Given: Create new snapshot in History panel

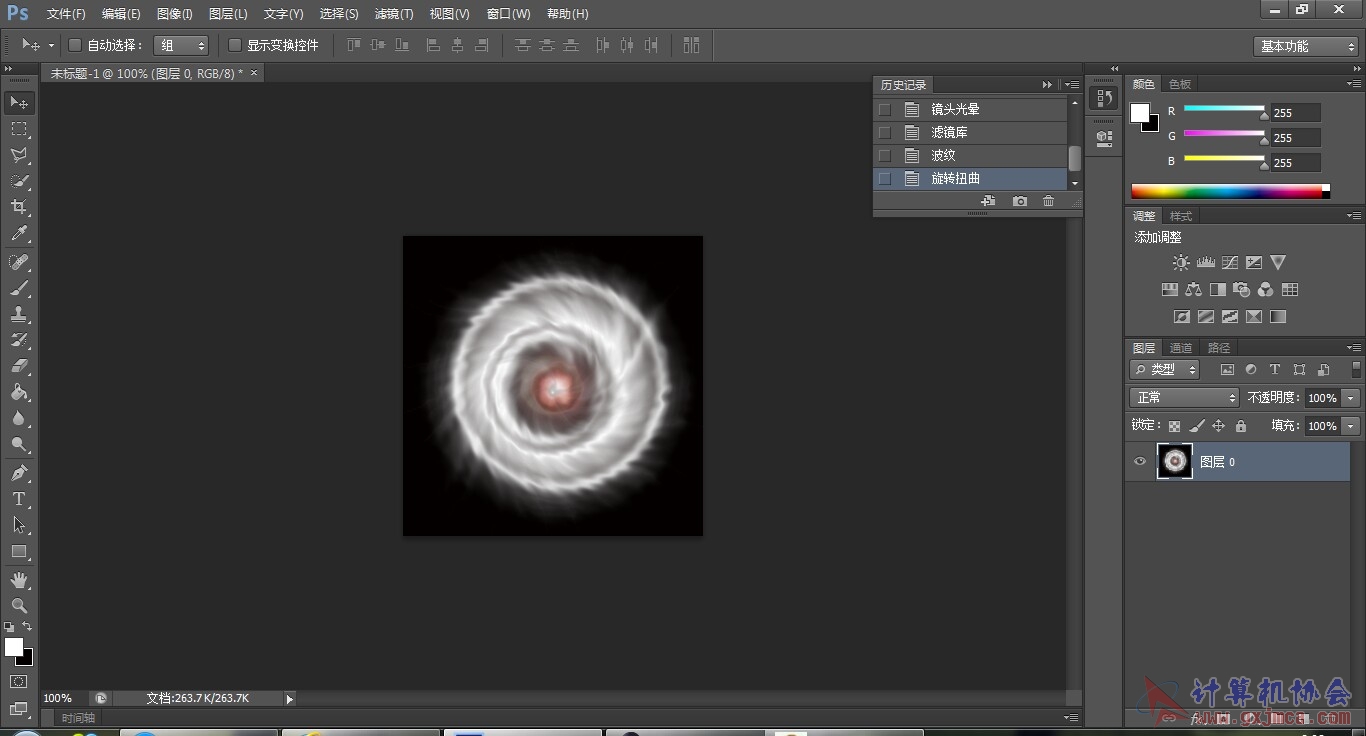Looking at the screenshot, I should pos(1019,201).
